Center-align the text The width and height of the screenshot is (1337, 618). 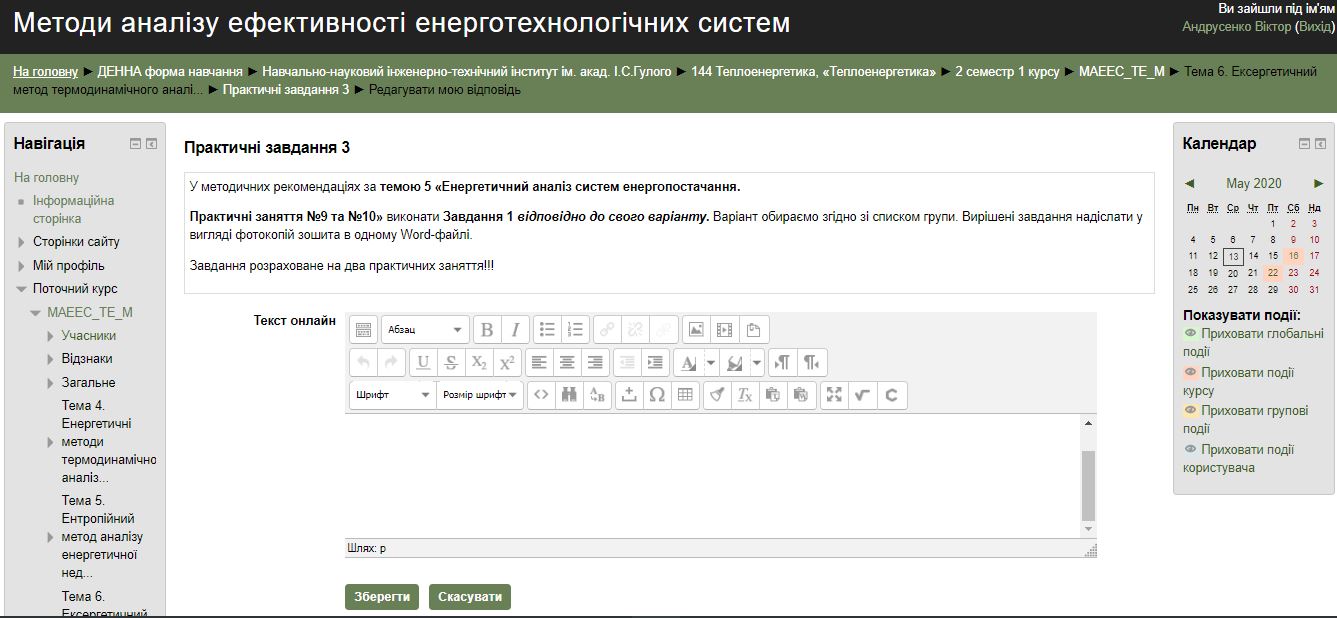(x=567, y=362)
